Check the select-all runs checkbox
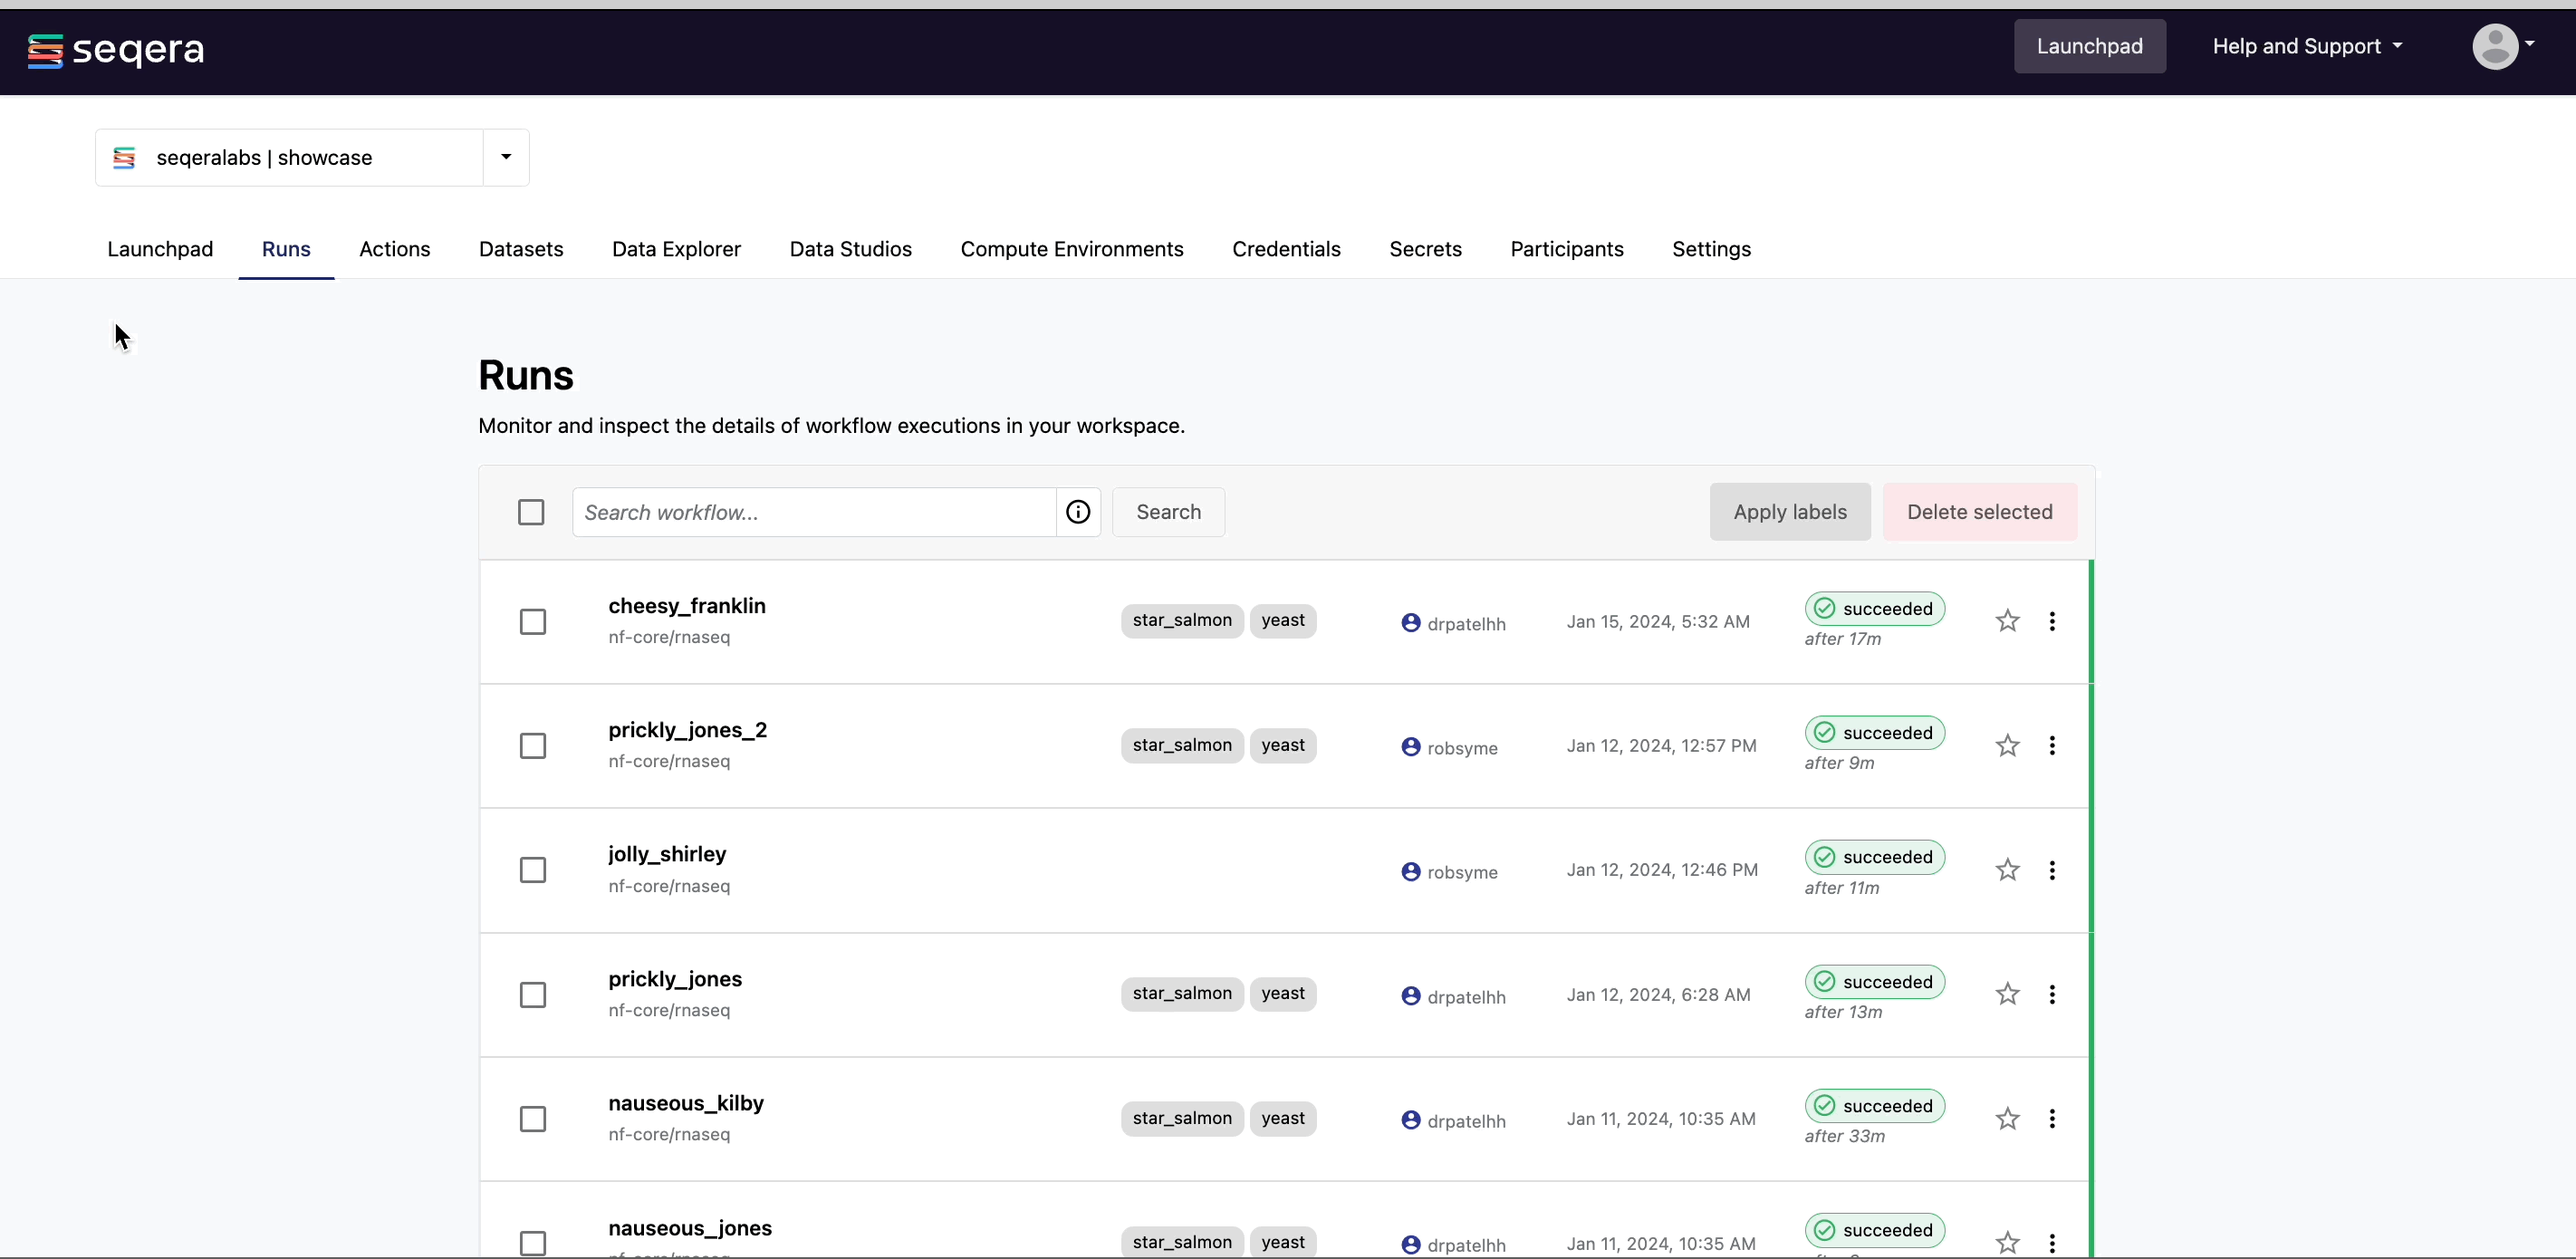The width and height of the screenshot is (2576, 1259). pos(531,512)
